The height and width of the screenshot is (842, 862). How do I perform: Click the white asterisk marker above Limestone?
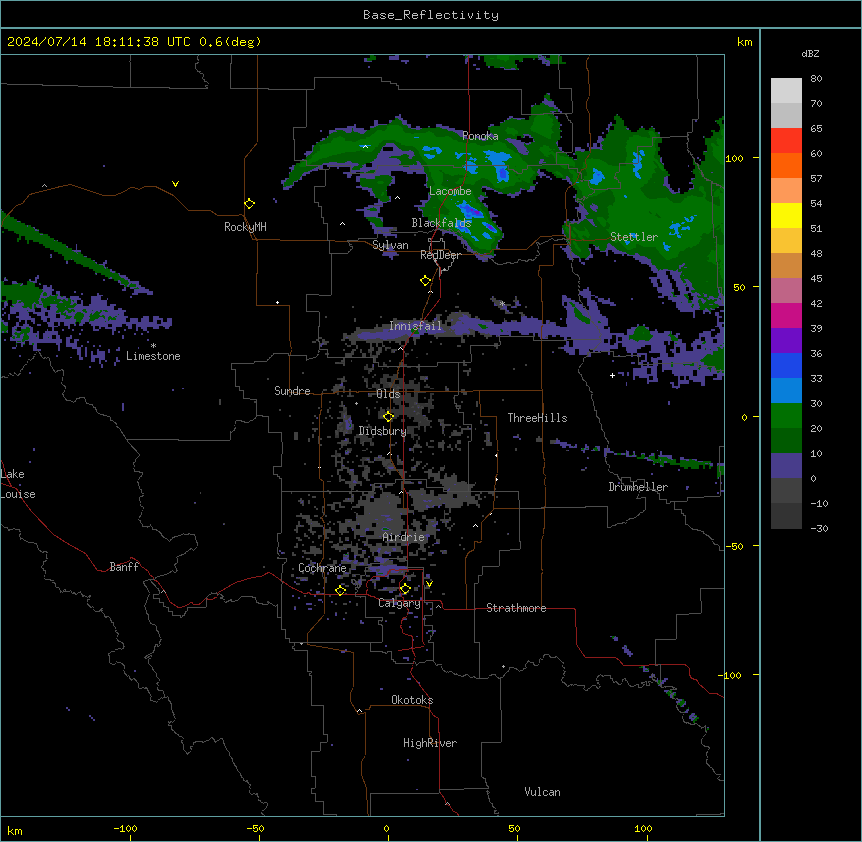(153, 346)
